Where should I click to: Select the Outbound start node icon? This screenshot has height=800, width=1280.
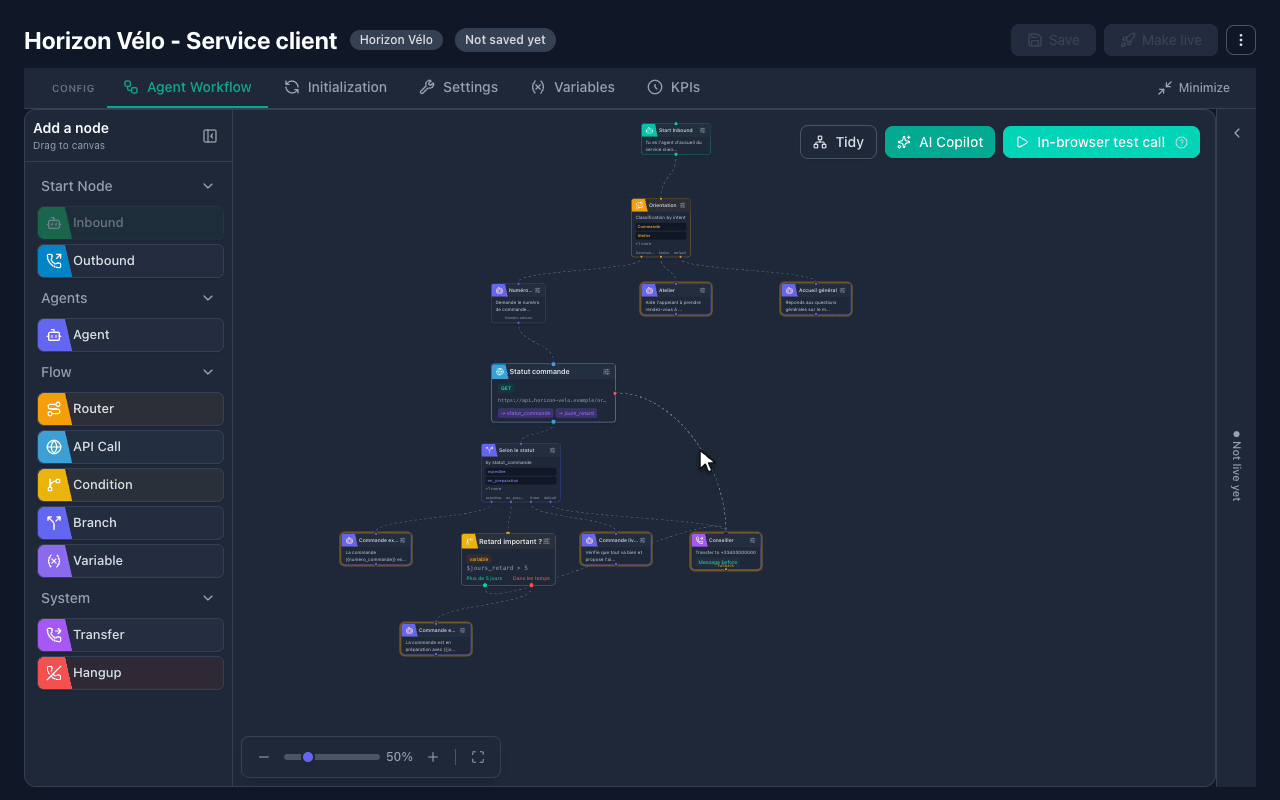pyautogui.click(x=54, y=261)
